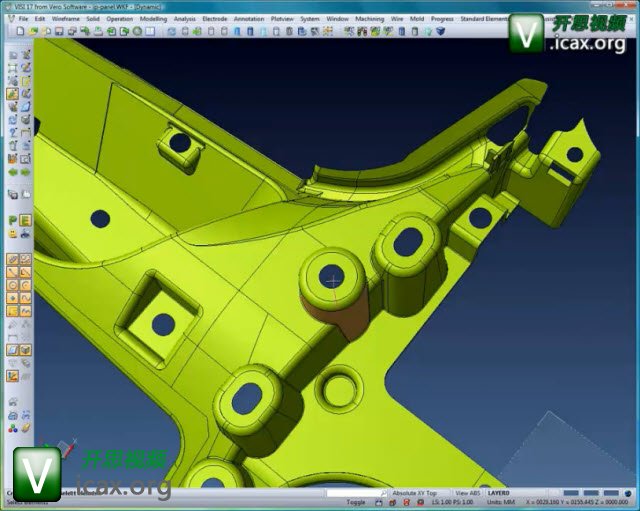Select the planar surface icon beside the cube
The width and height of the screenshot is (640, 511).
[13, 350]
